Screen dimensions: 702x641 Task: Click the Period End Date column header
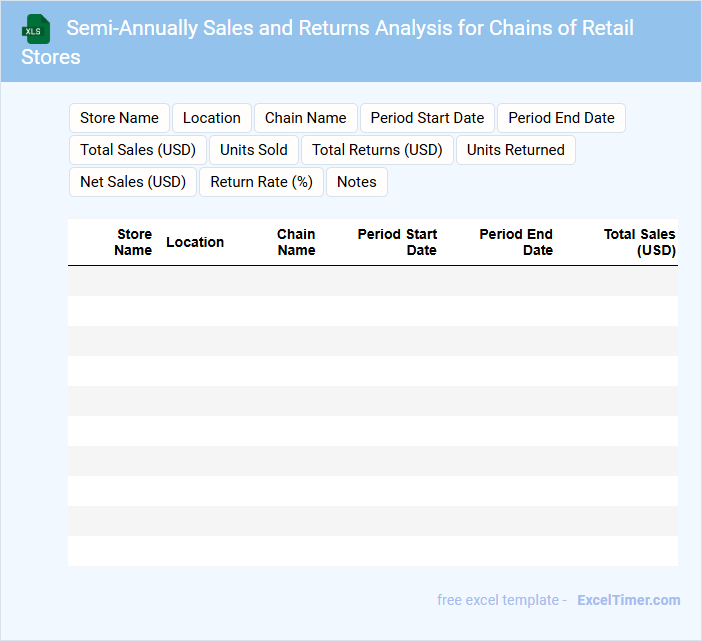click(516, 242)
